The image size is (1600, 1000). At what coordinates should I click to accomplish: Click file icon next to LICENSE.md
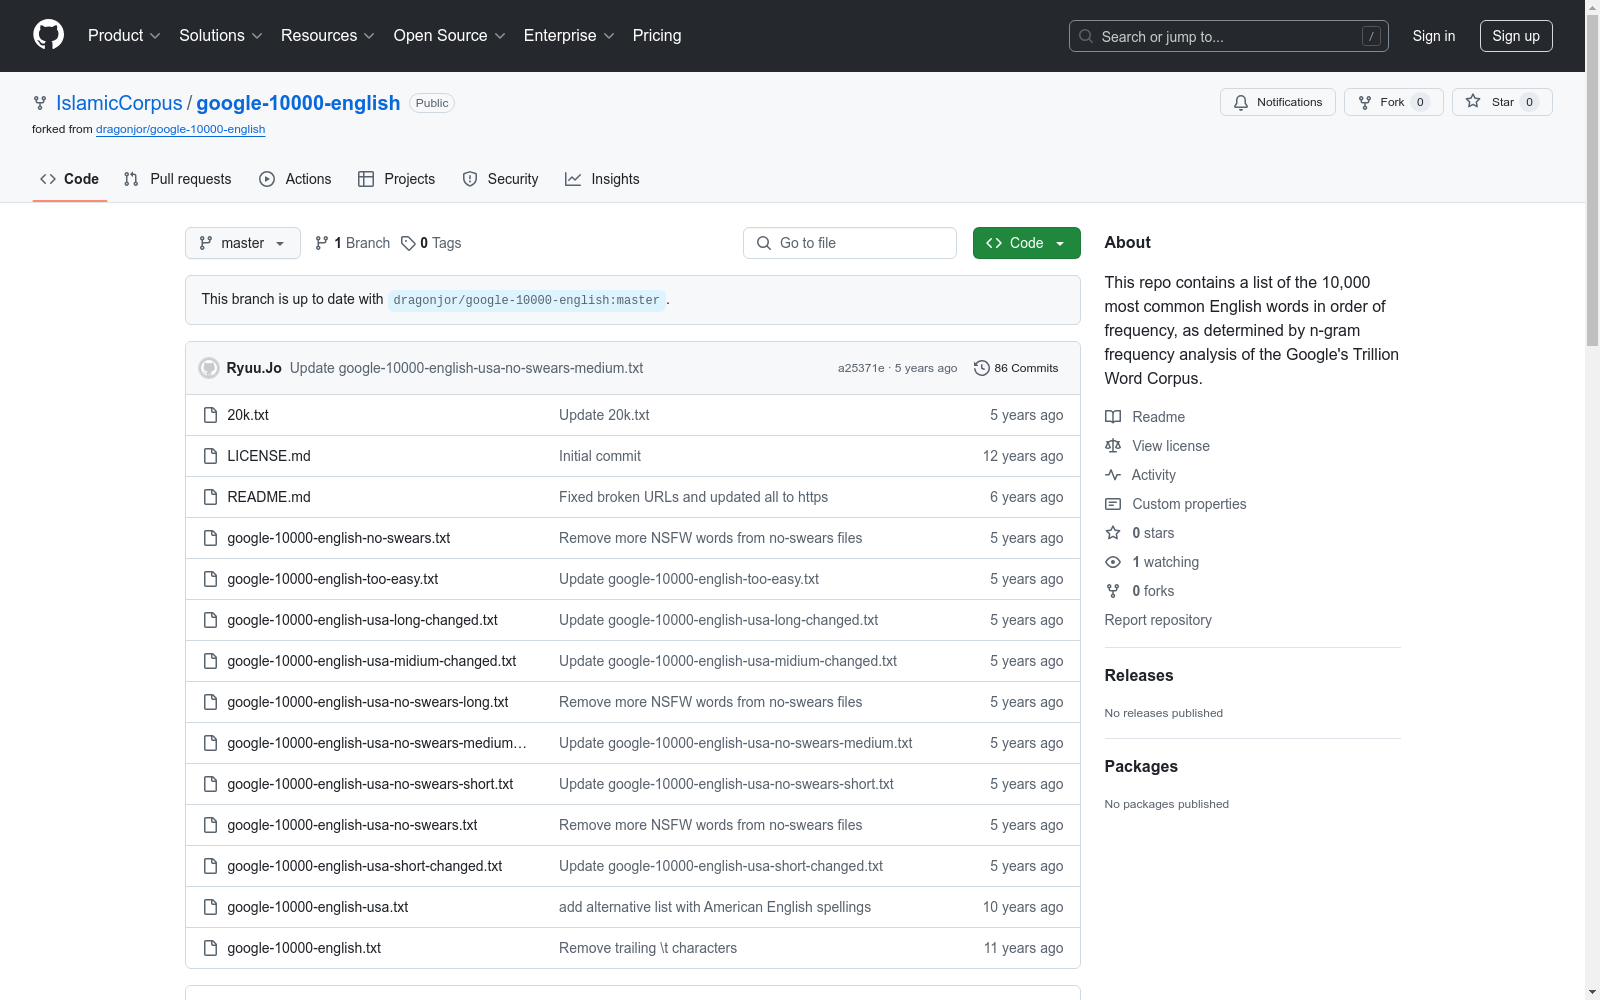tap(210, 456)
